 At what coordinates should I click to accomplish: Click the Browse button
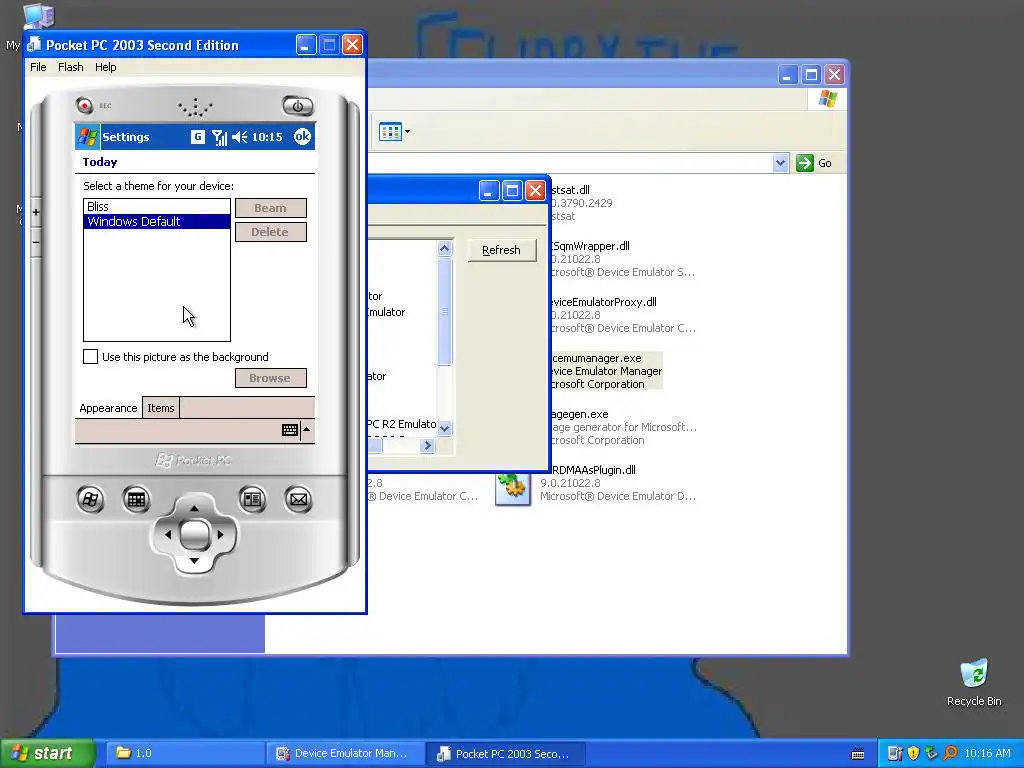coord(270,378)
